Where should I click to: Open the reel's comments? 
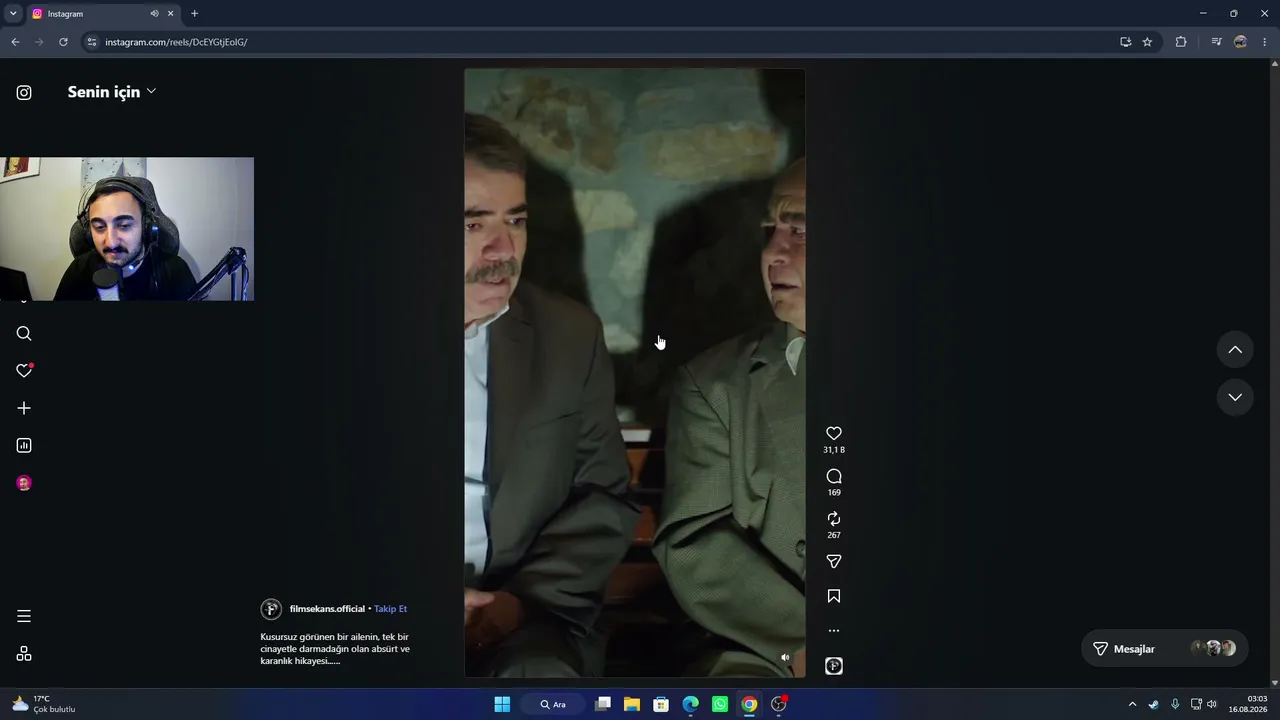coord(834,476)
